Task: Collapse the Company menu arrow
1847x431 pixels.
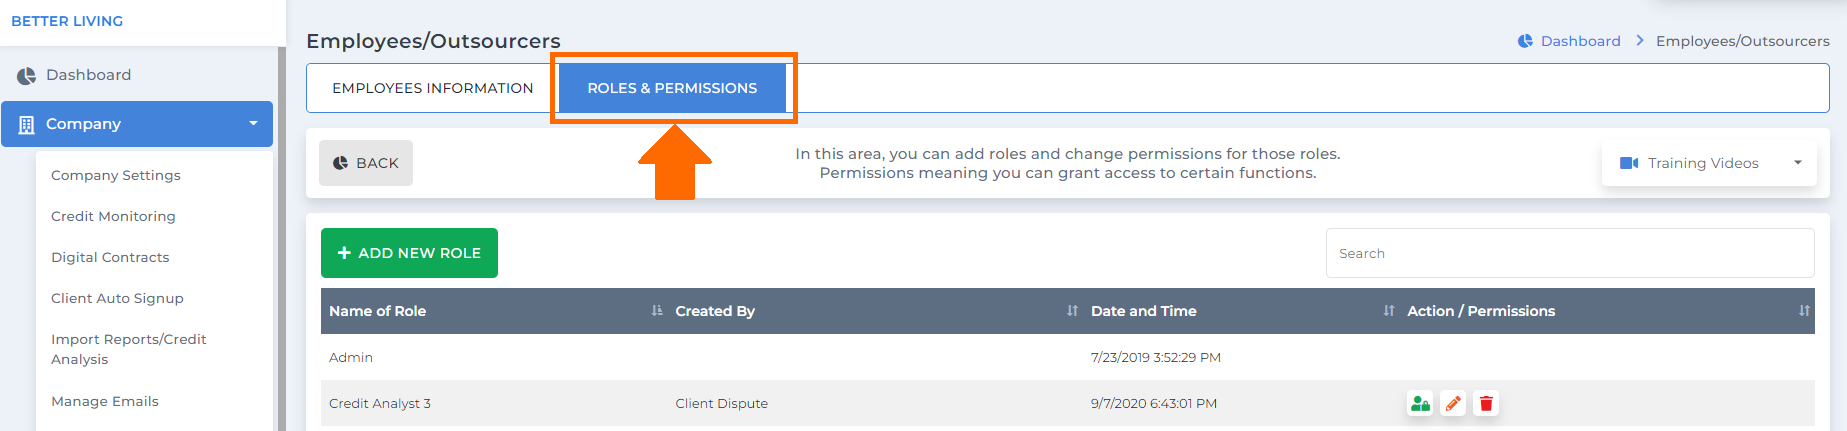Action: [253, 124]
